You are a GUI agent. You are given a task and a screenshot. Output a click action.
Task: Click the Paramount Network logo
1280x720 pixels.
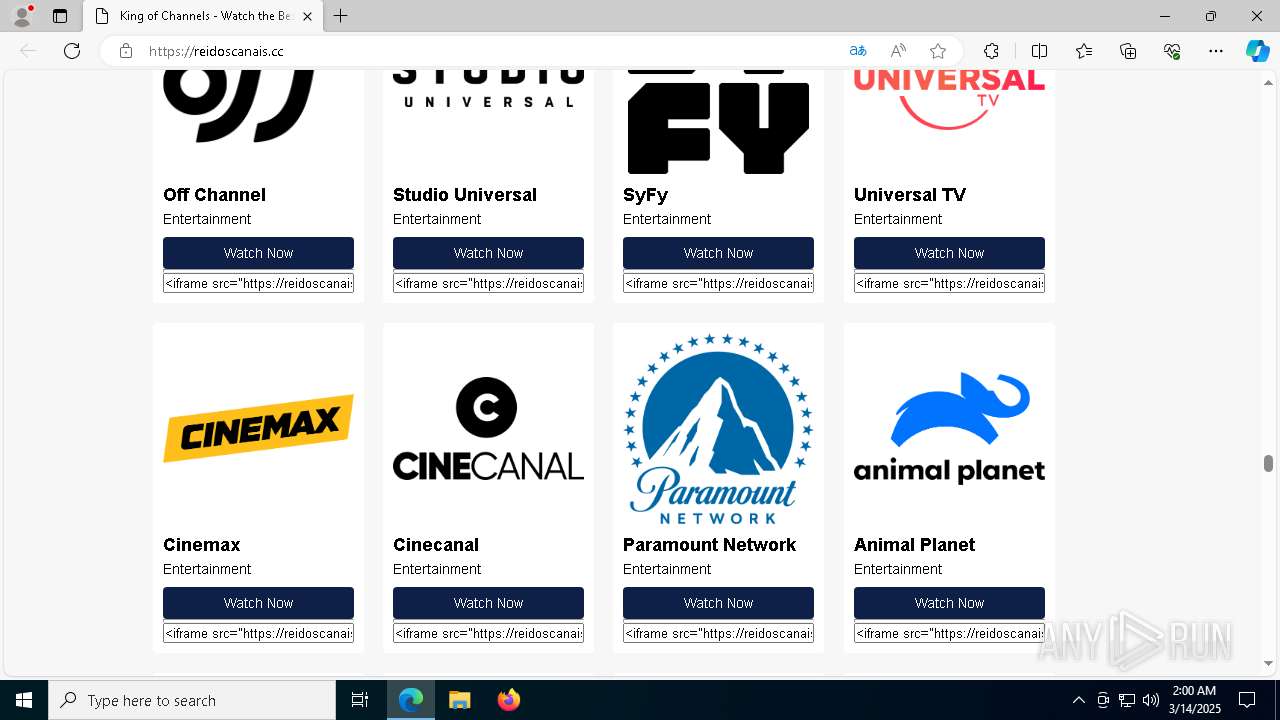point(718,428)
